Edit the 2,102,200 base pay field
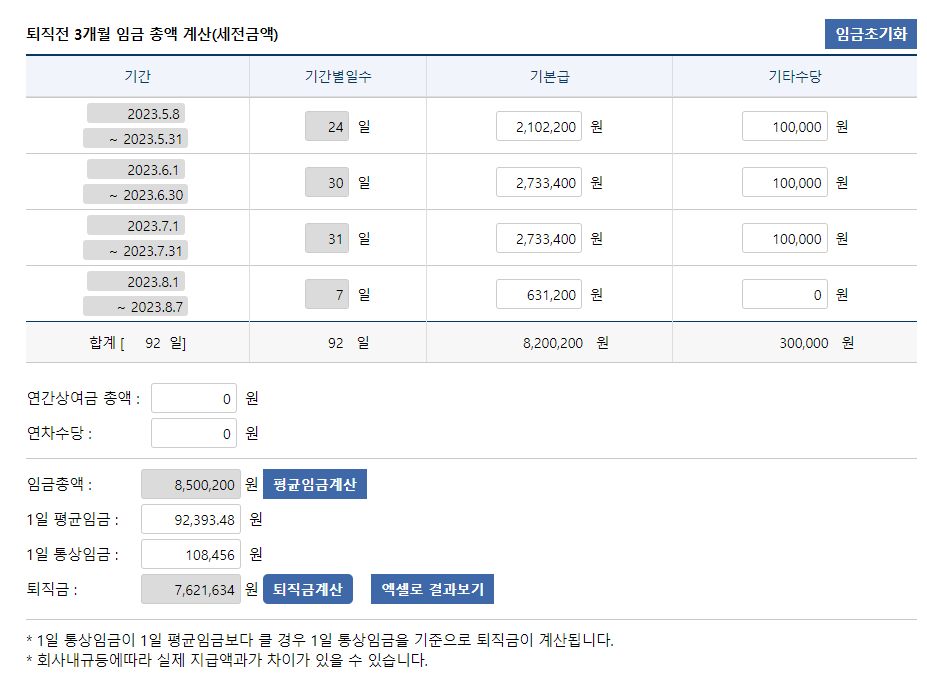Image resolution: width=927 pixels, height=680 pixels. tap(539, 127)
